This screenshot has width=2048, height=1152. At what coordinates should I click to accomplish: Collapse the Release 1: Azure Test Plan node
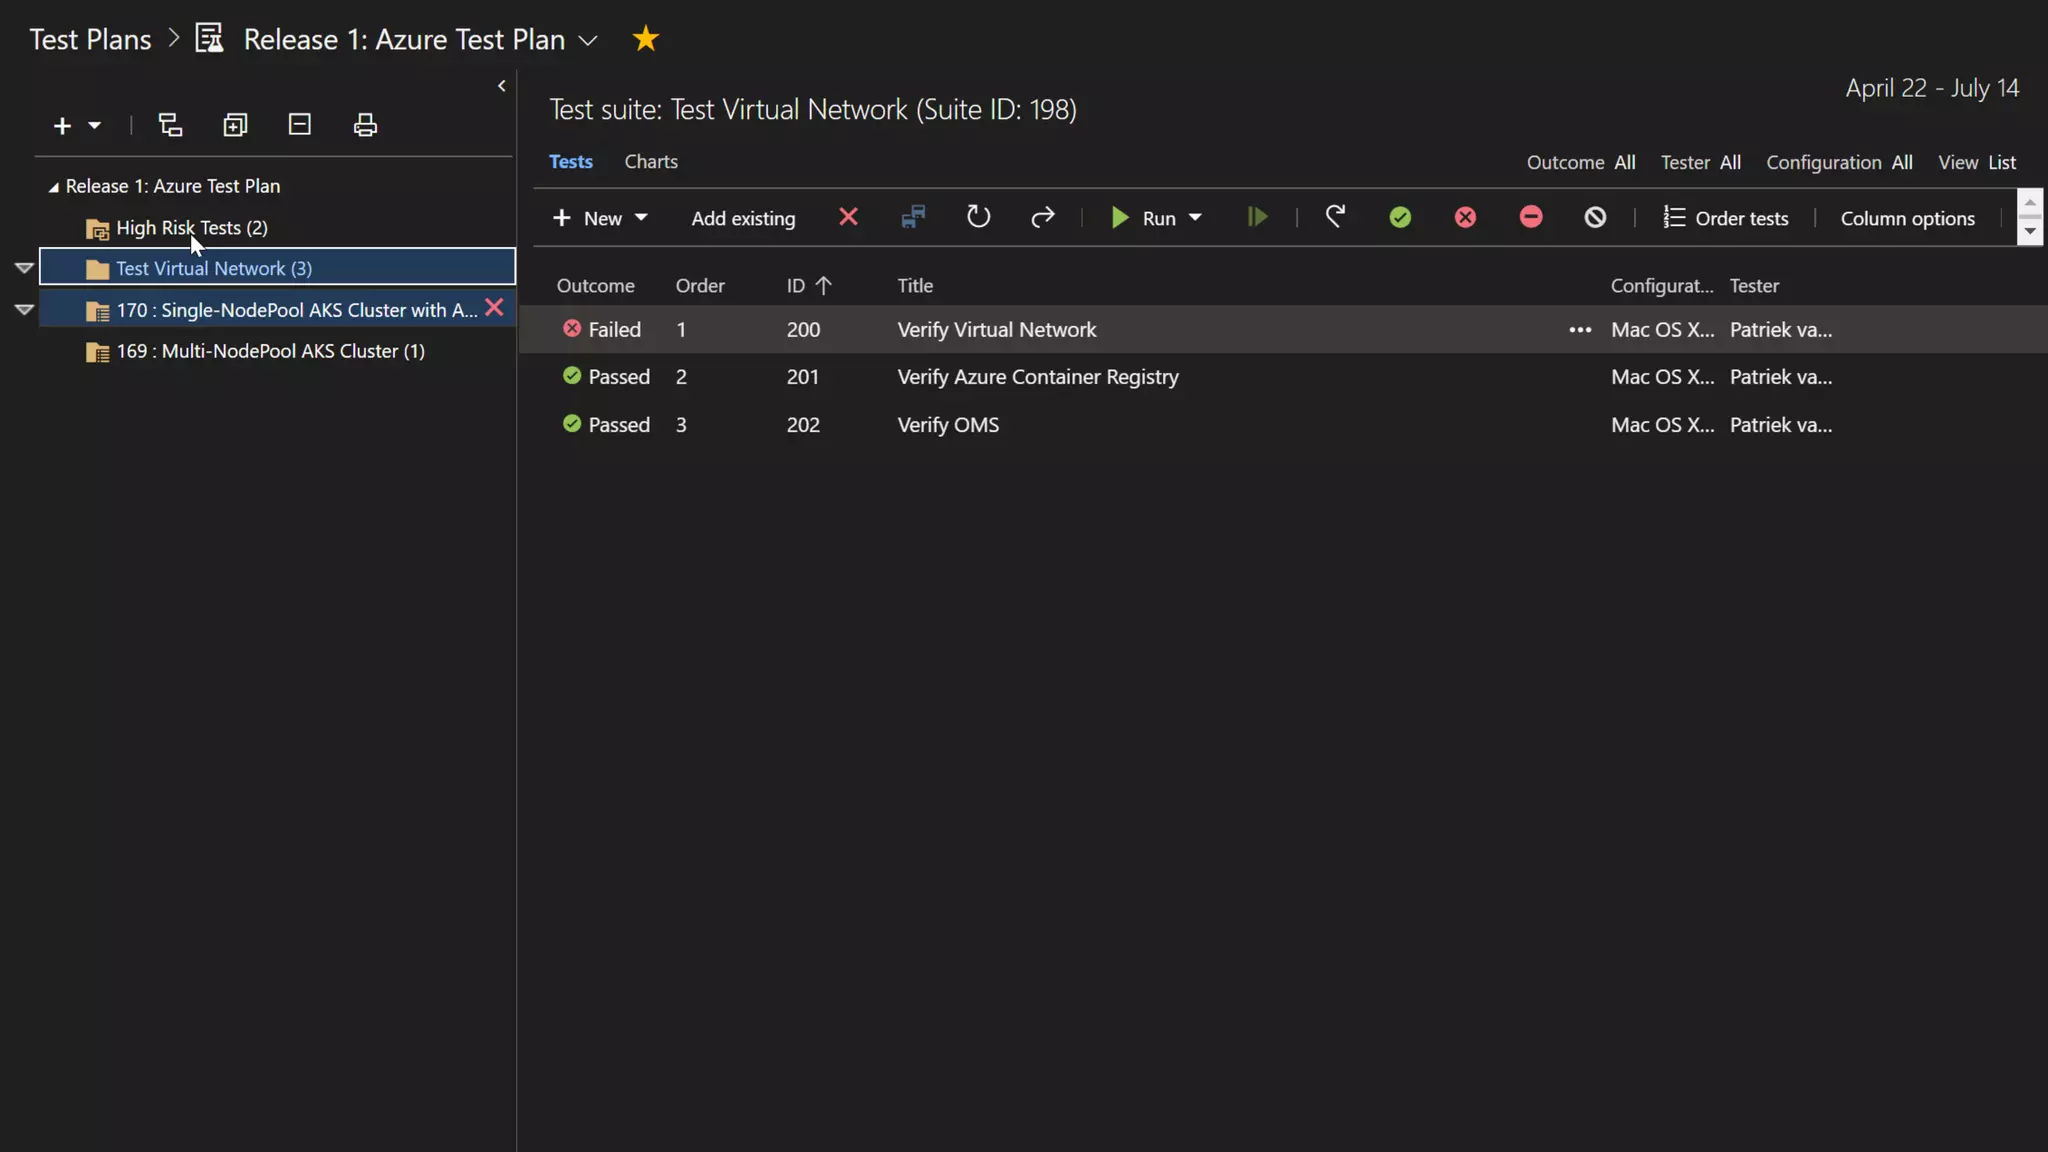tap(54, 187)
